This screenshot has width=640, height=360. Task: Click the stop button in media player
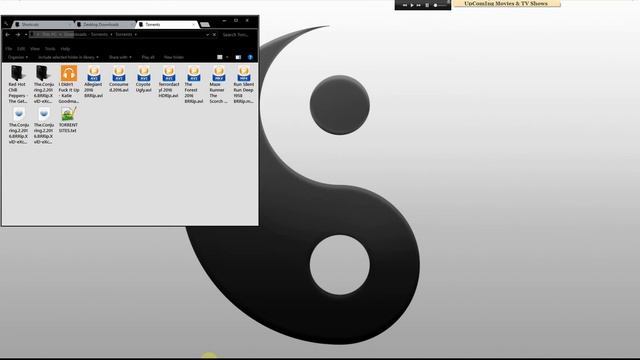(x=427, y=5)
